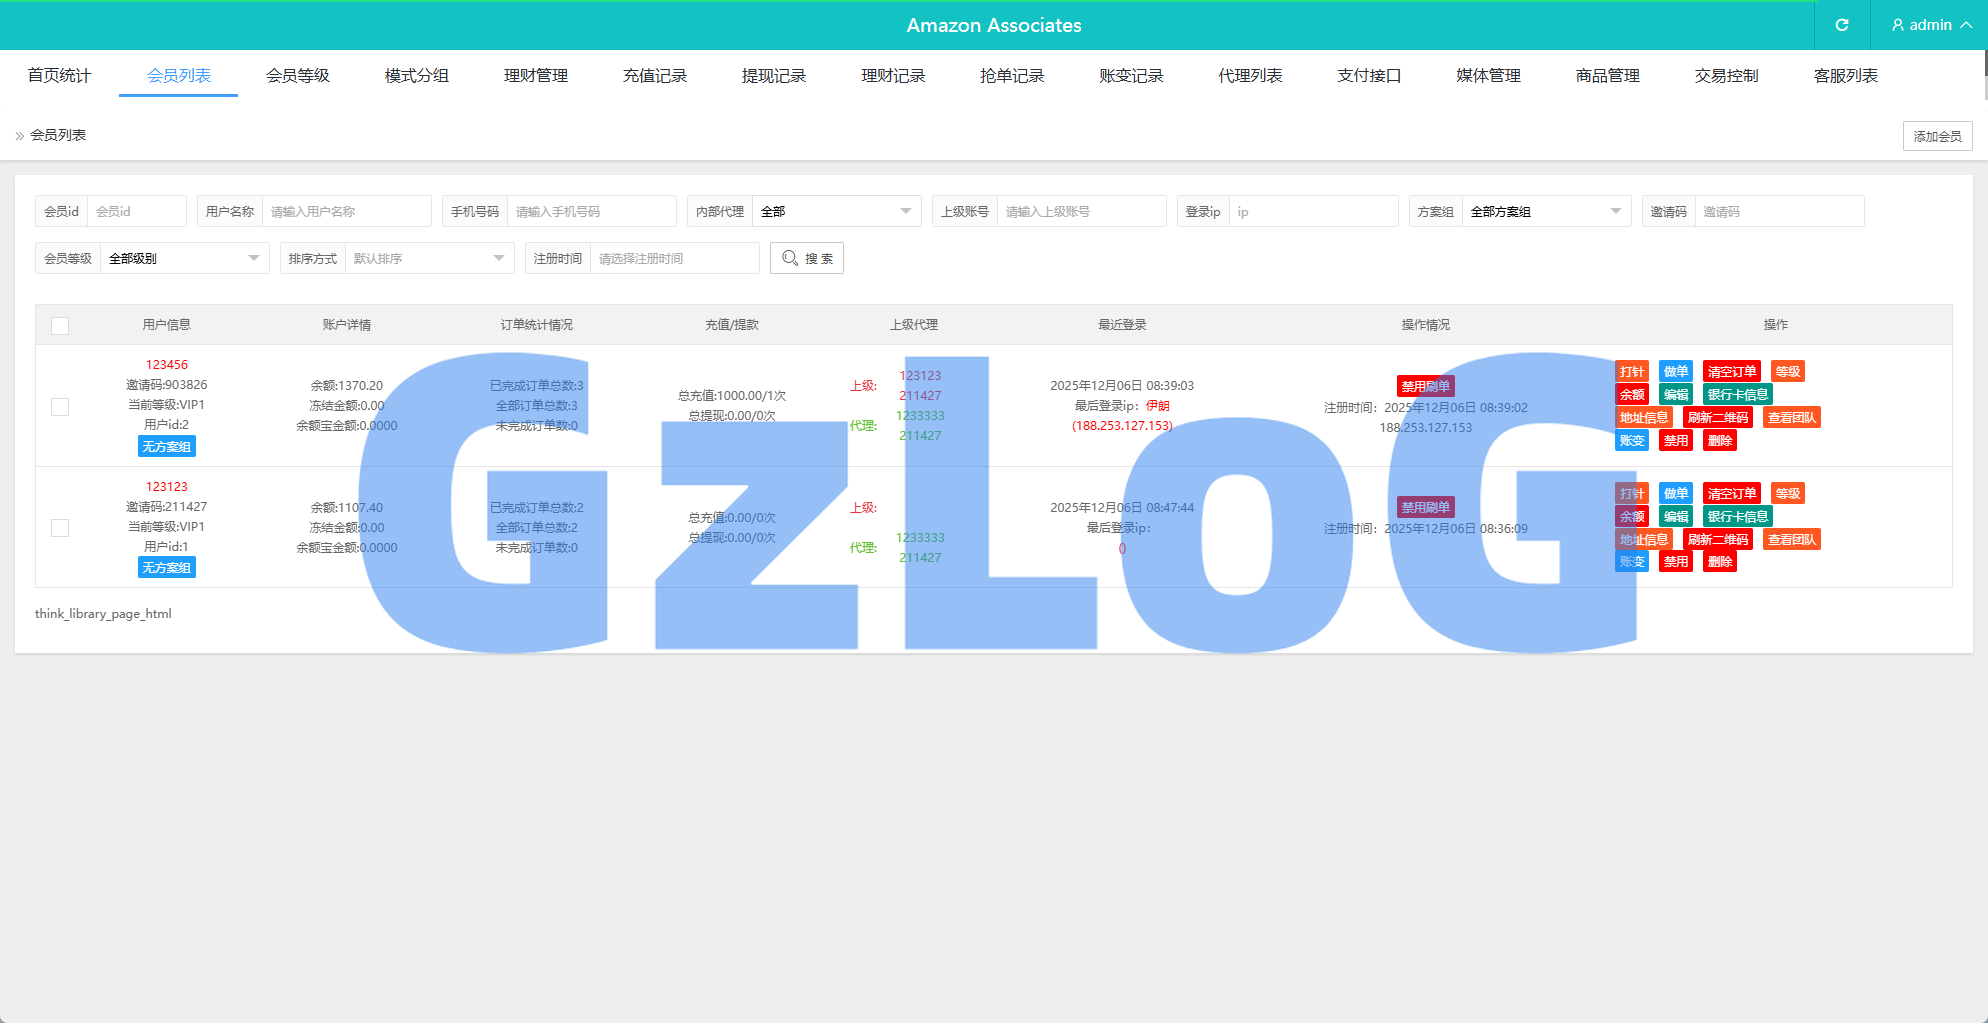Click 查看团队 for user 123456
Screen dimensions: 1988x1023
coord(1791,418)
